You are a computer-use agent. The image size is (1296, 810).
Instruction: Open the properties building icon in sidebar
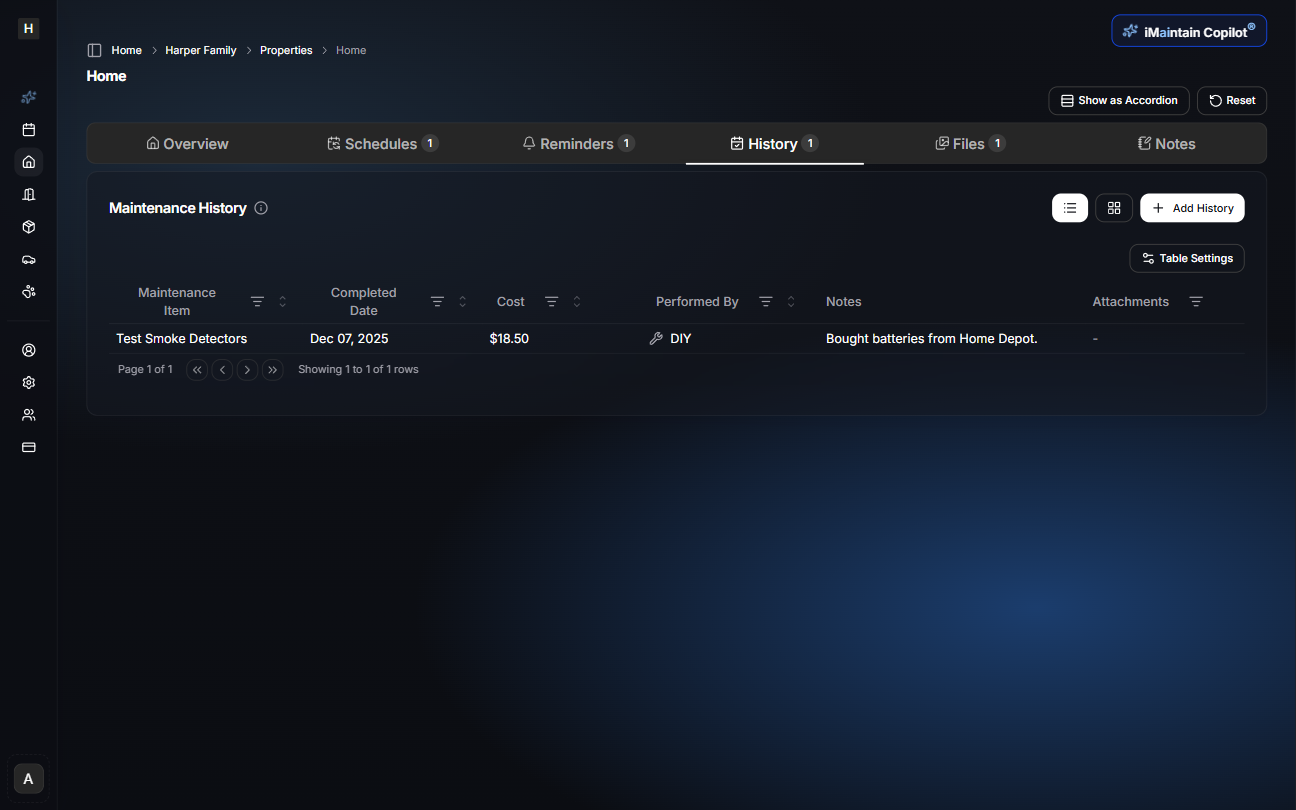tap(28, 194)
